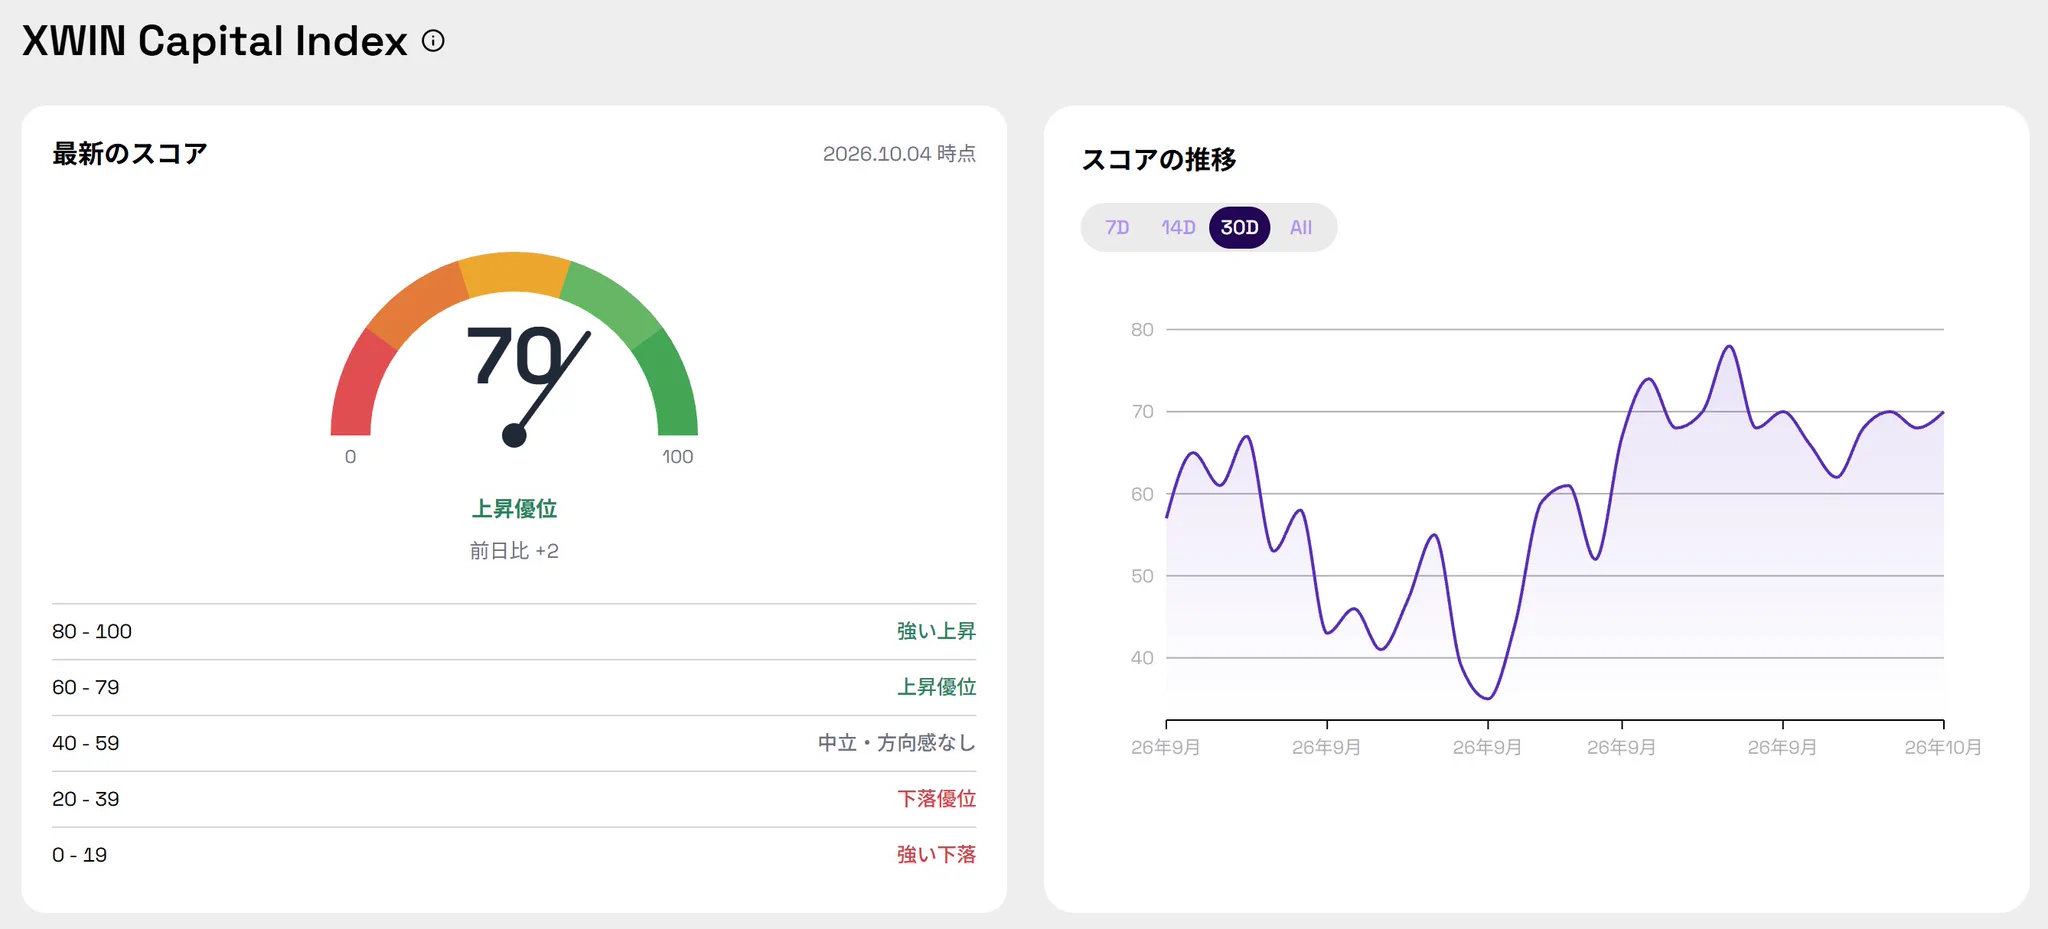Click the y-axis label 80 on the chart

coord(1142,330)
